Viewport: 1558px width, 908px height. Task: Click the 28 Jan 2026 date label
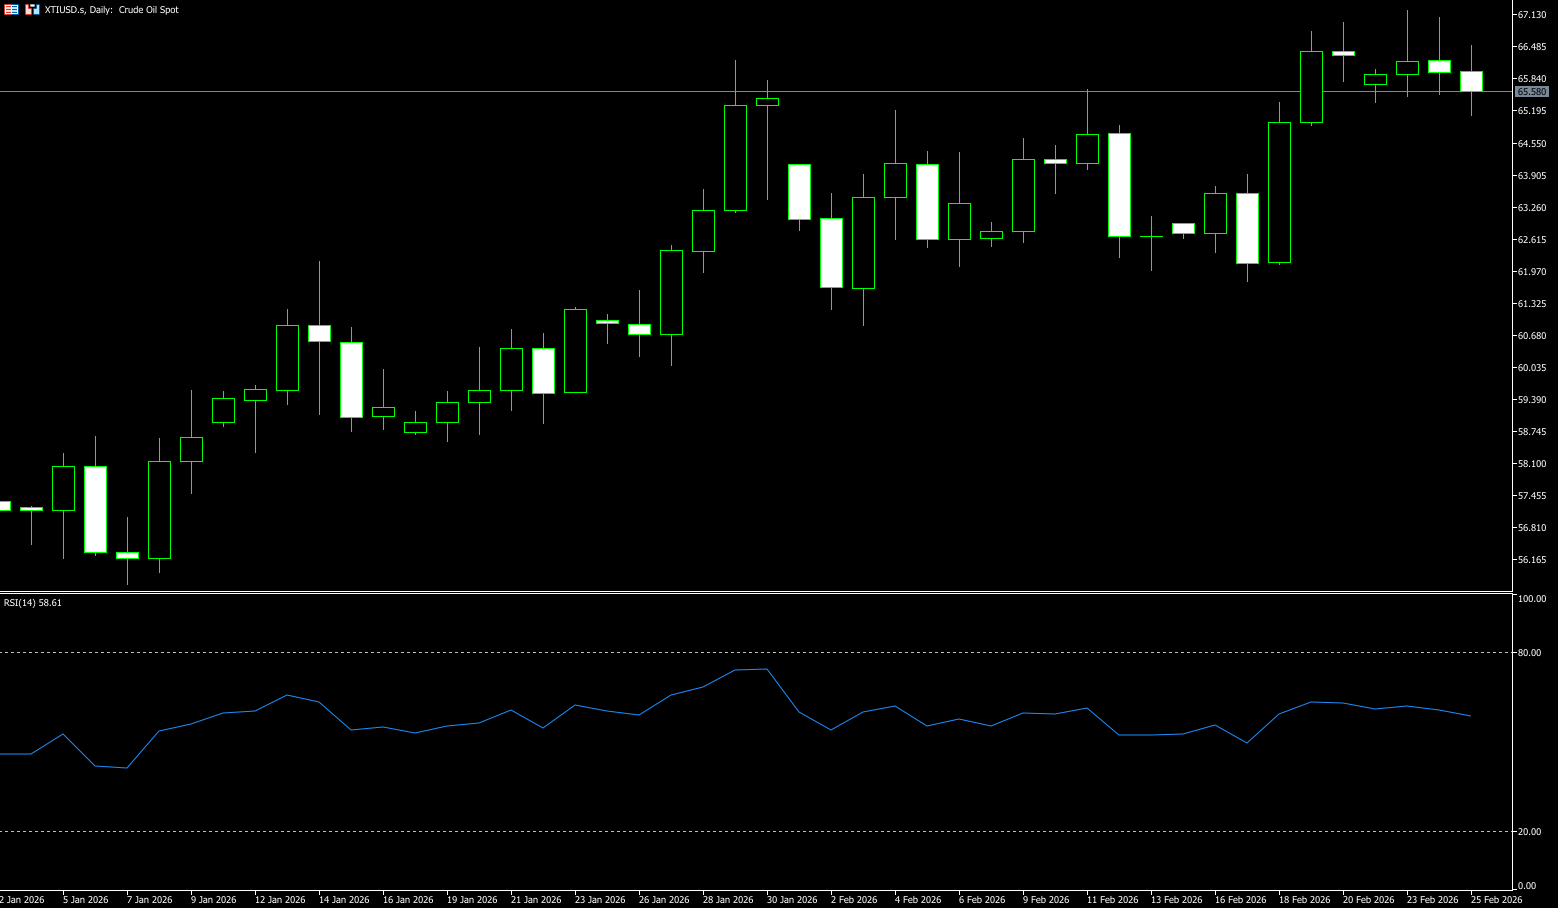728,900
